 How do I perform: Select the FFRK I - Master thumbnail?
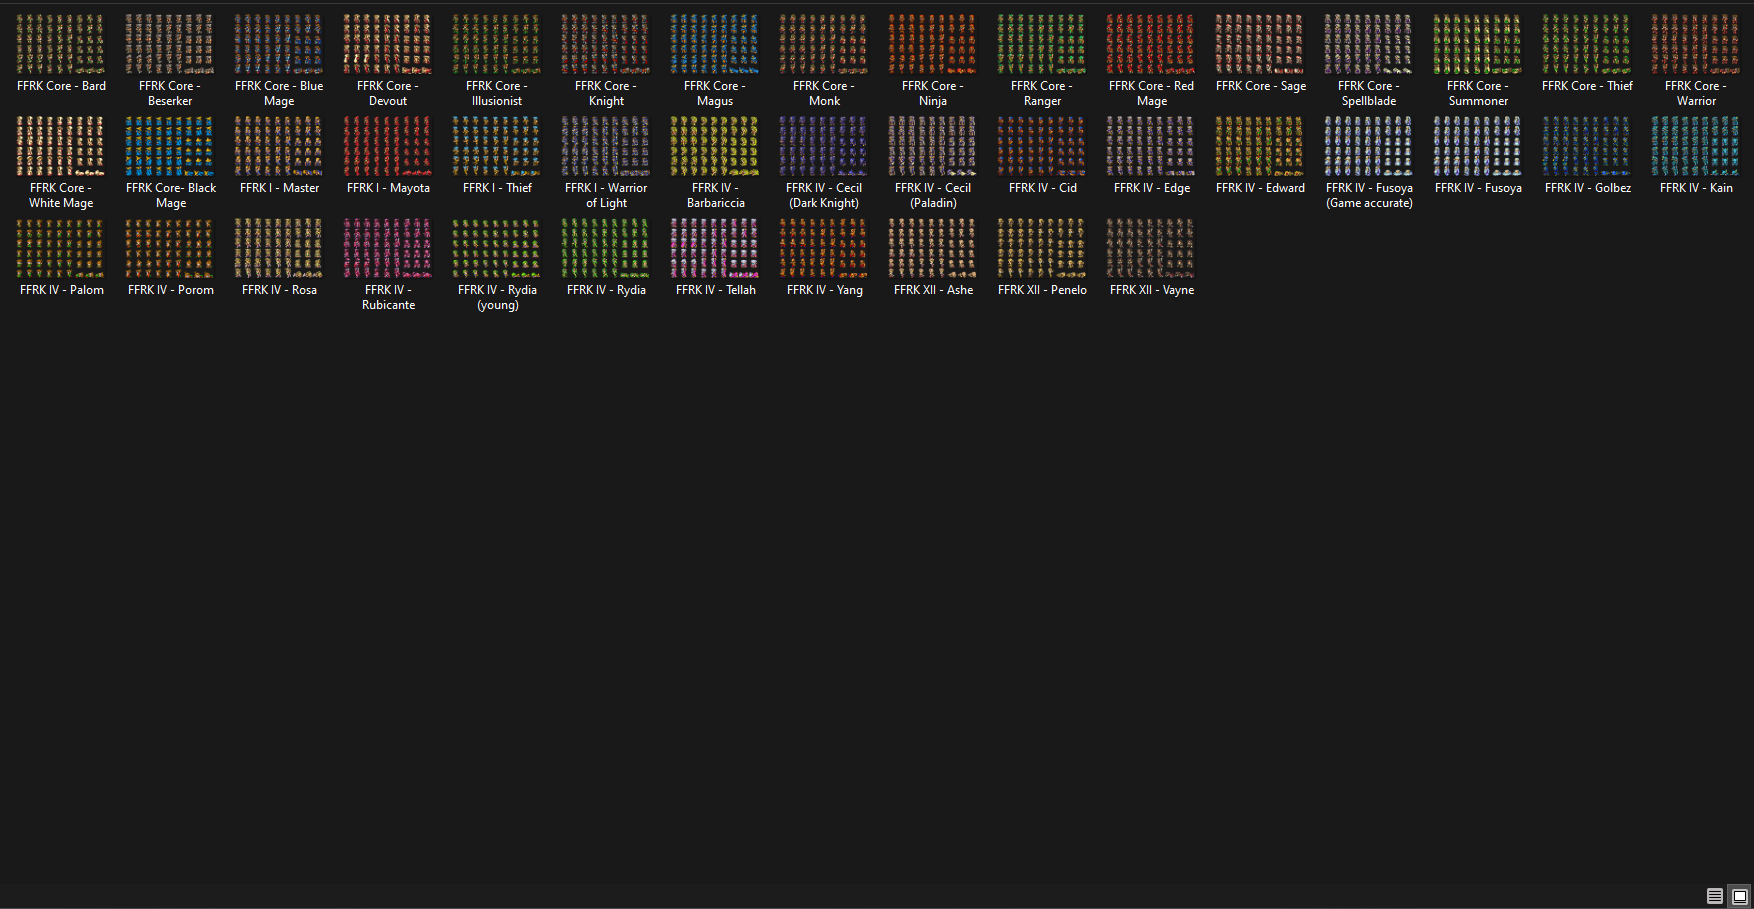click(x=279, y=146)
